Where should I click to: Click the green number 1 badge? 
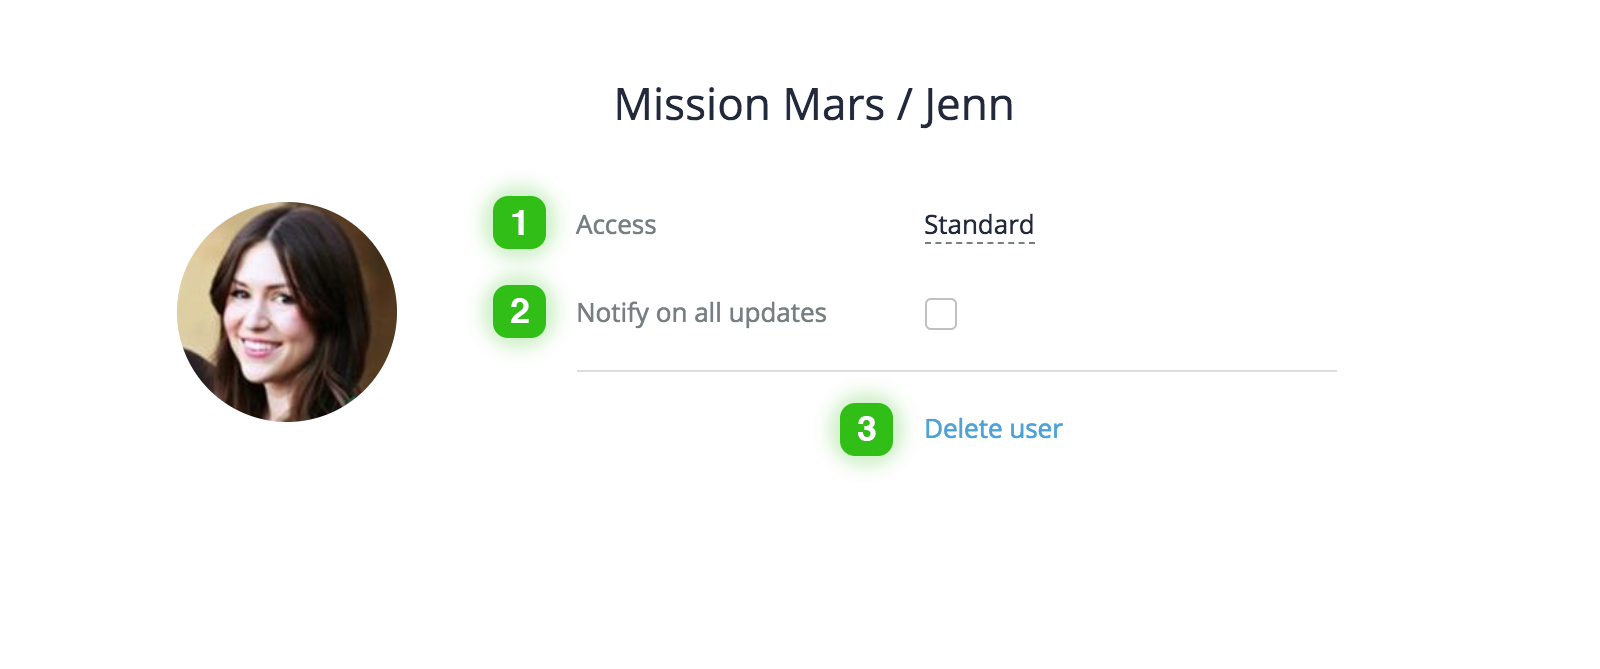(x=519, y=223)
